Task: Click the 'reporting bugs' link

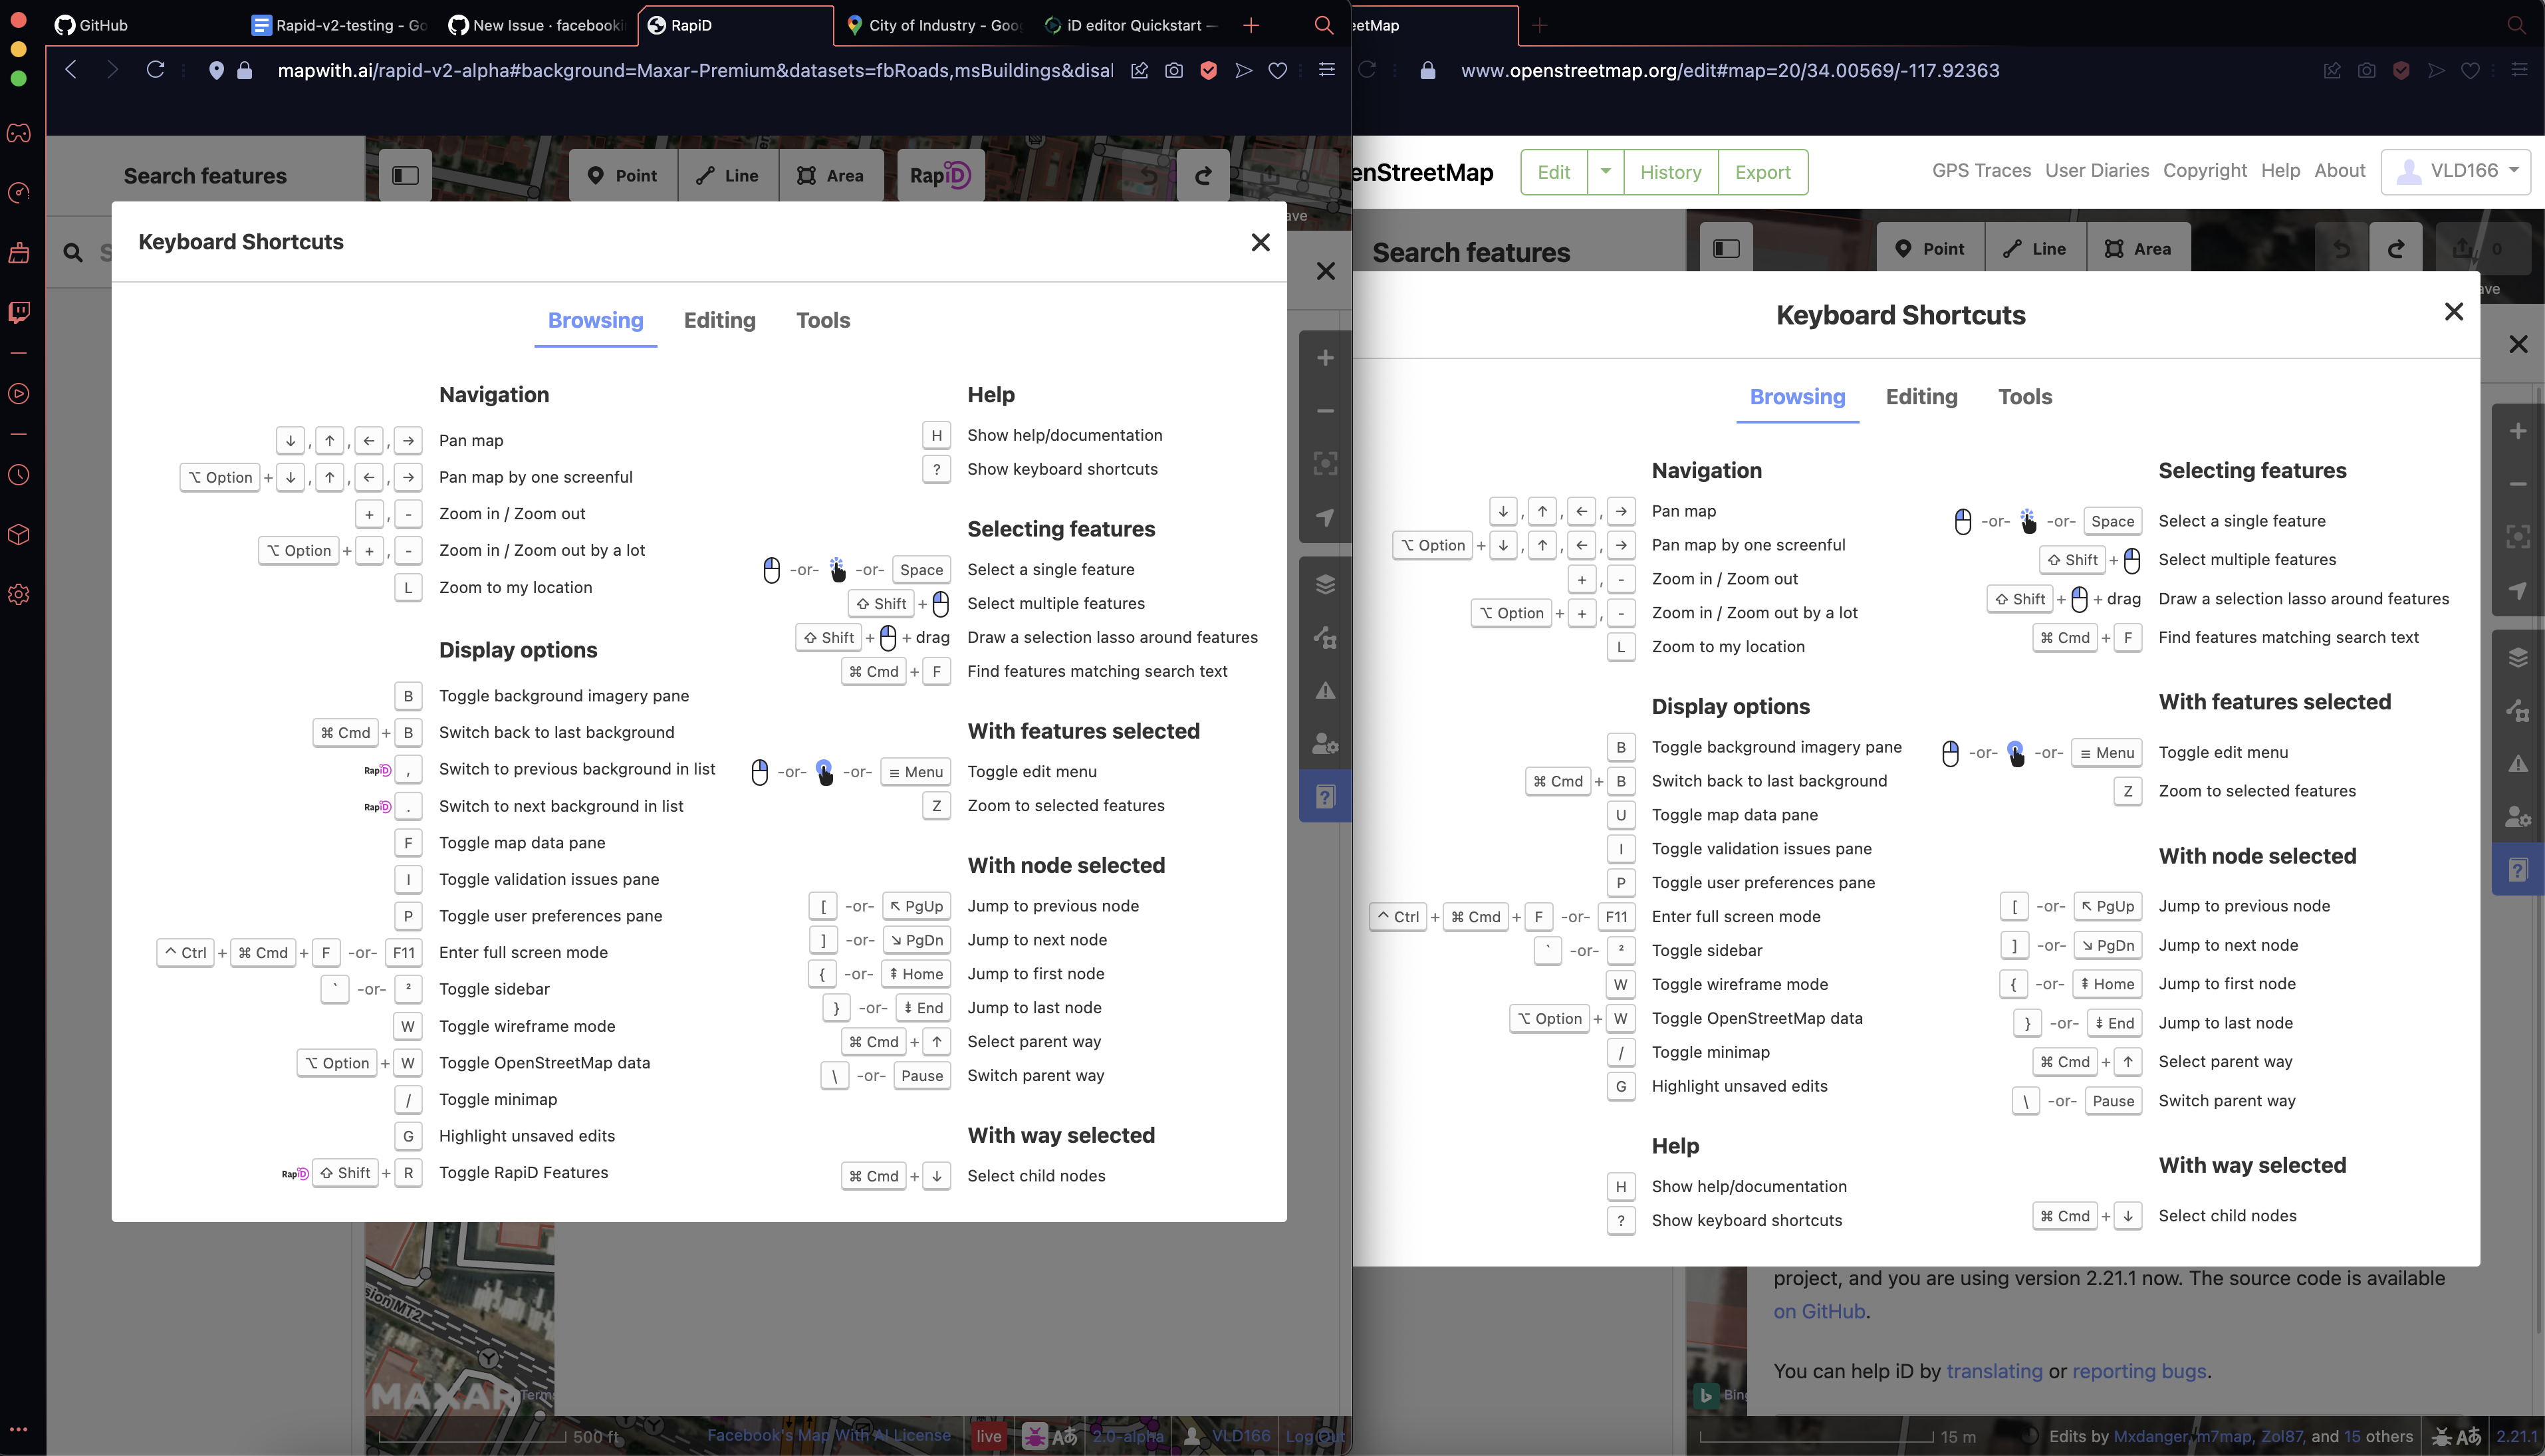Action: pos(2139,1371)
